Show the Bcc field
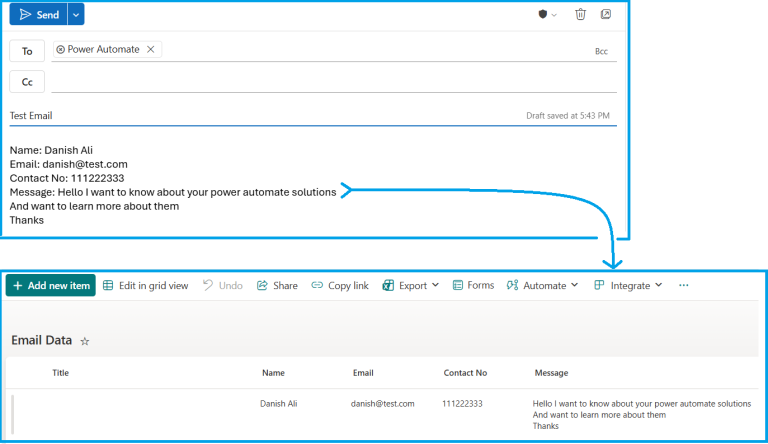The height and width of the screenshot is (444, 768). click(x=601, y=51)
